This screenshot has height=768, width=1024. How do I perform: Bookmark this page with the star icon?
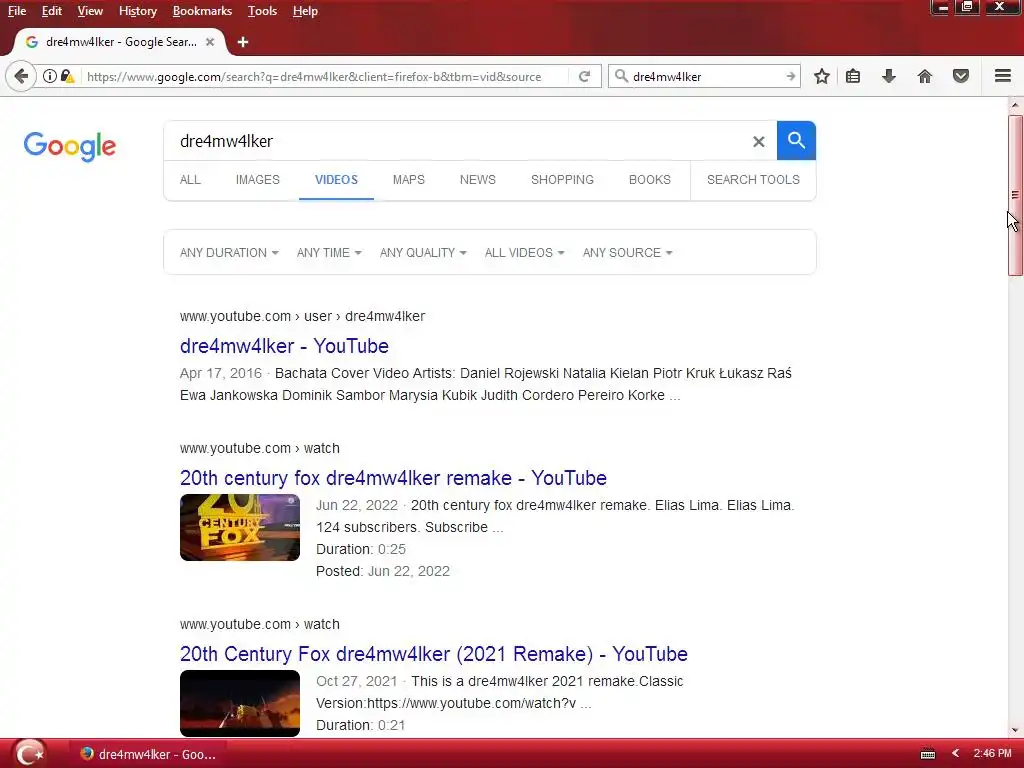pos(822,76)
